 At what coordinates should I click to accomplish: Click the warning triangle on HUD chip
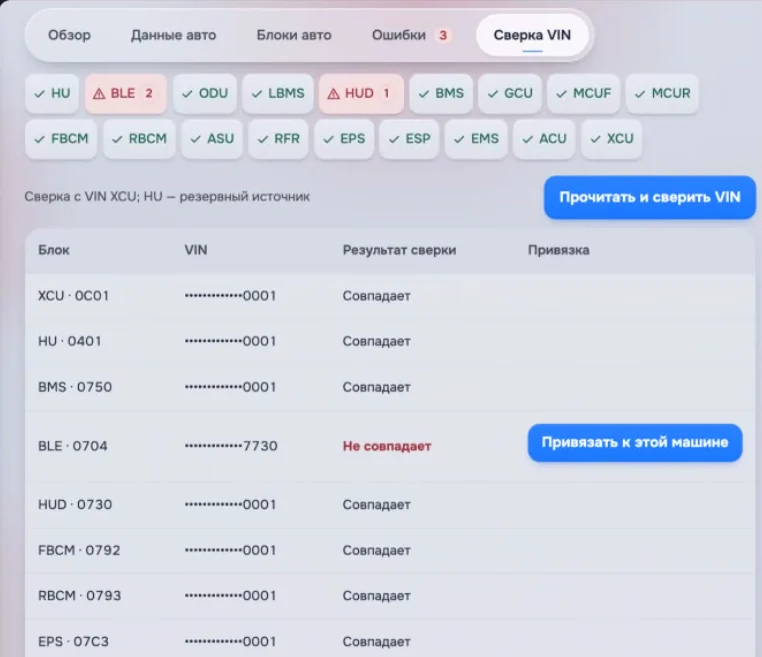click(333, 94)
